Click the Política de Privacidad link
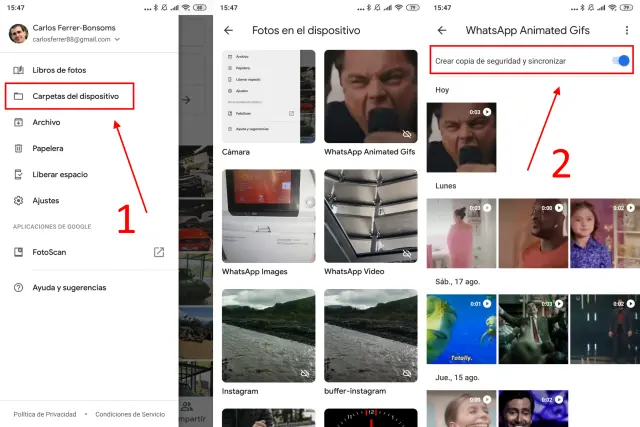The width and height of the screenshot is (640, 427). [x=46, y=414]
